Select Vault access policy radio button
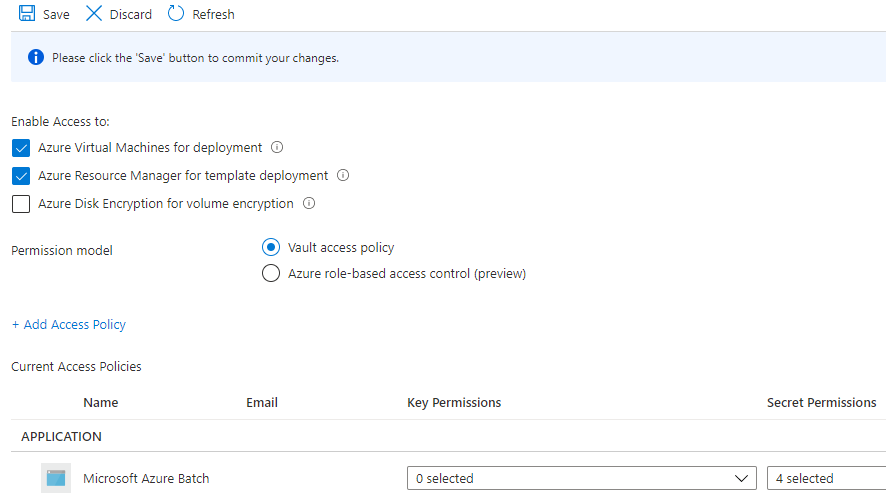This screenshot has width=886, height=498. [270, 247]
